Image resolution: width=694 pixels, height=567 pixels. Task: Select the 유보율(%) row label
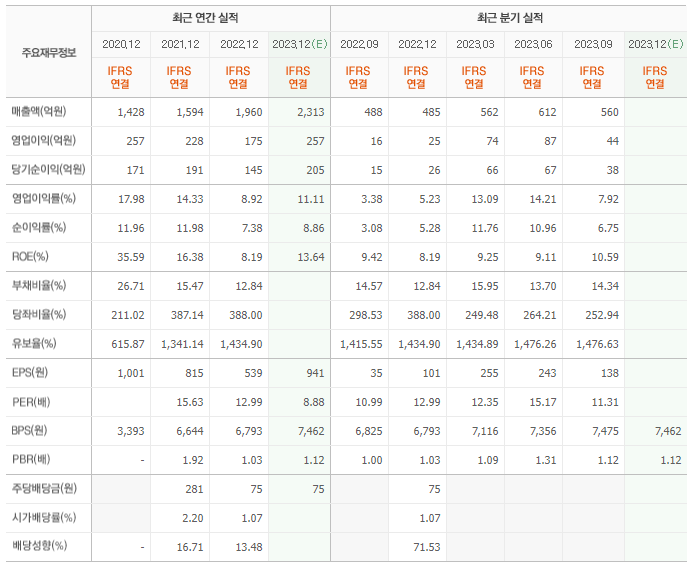pyautogui.click(x=34, y=343)
